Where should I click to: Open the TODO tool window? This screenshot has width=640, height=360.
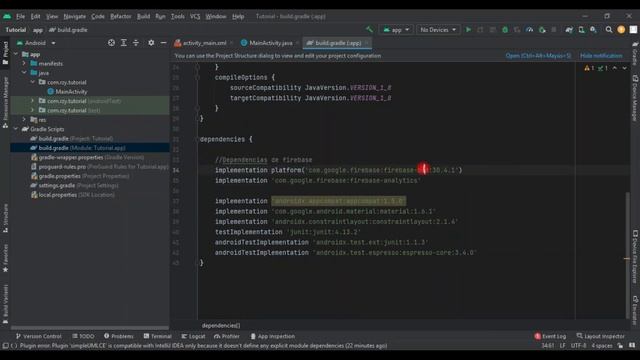[83, 336]
